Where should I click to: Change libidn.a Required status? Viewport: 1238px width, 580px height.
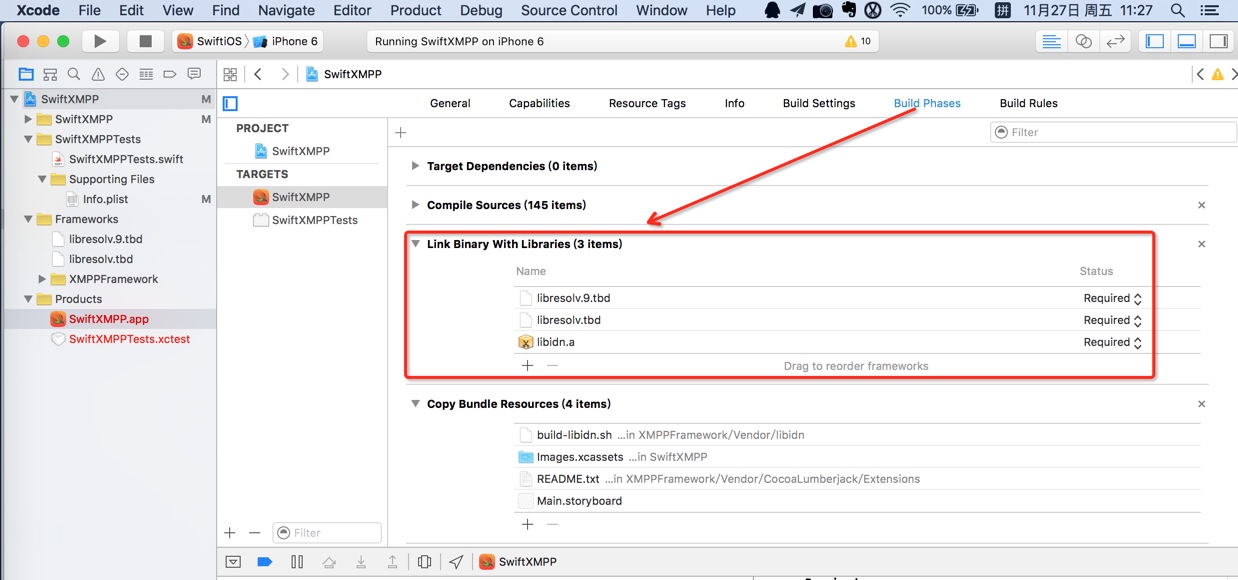click(x=1112, y=342)
